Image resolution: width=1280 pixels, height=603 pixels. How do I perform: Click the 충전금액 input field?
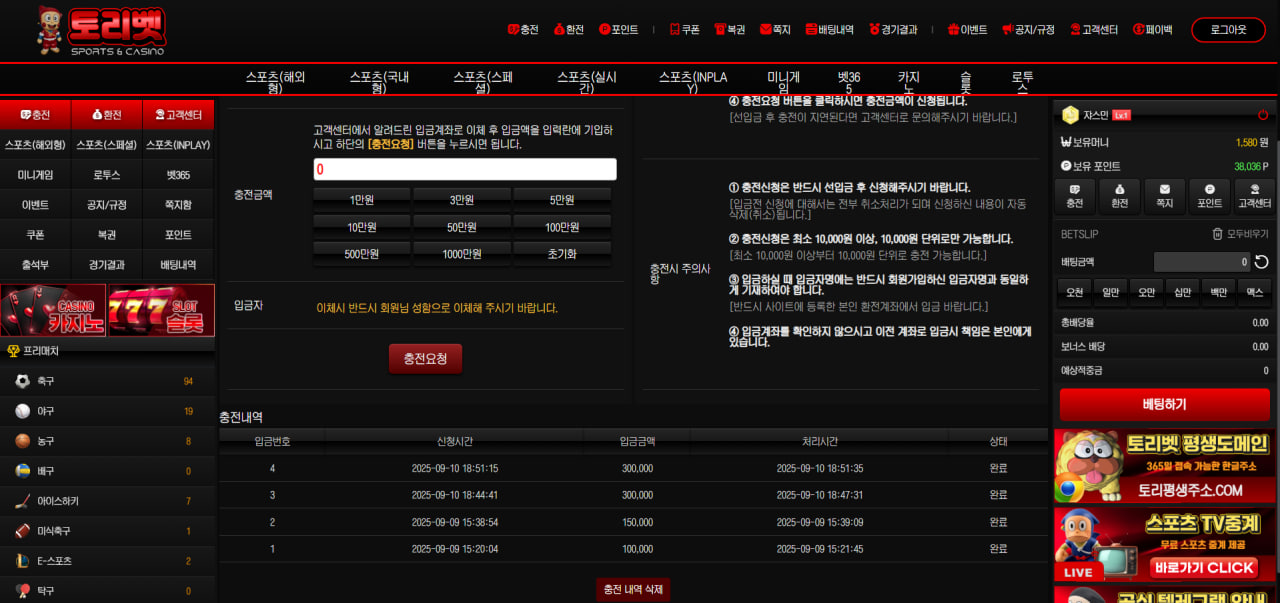tap(464, 169)
